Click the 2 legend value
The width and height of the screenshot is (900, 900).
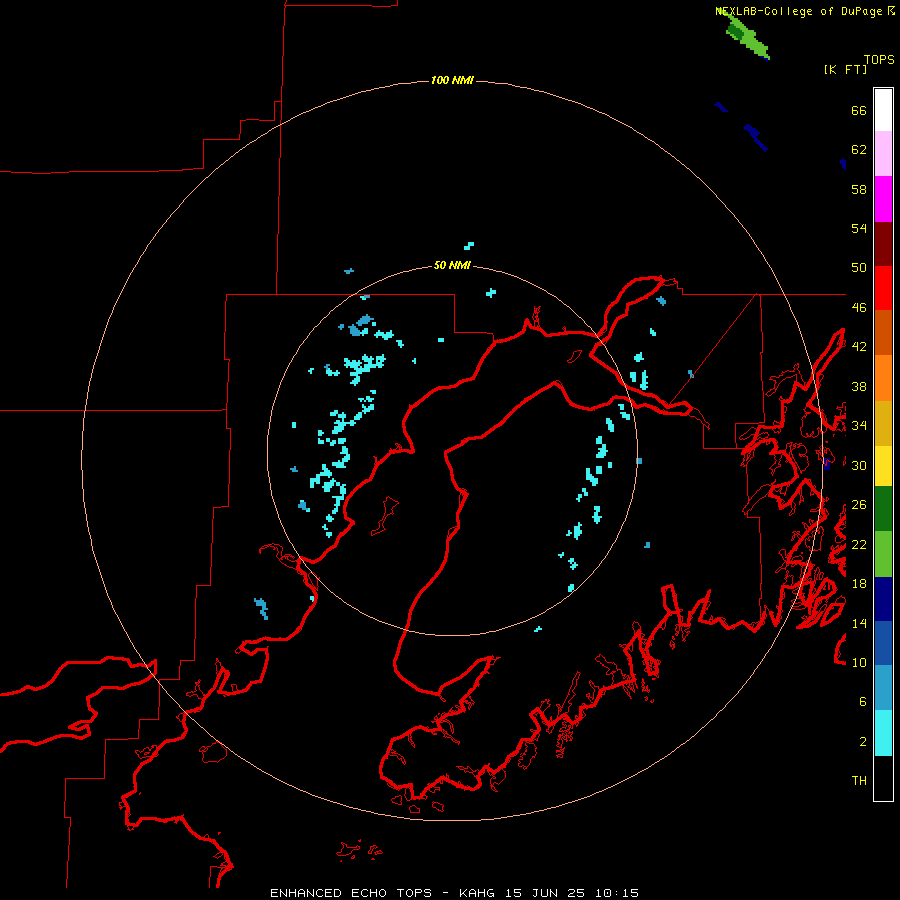(863, 742)
